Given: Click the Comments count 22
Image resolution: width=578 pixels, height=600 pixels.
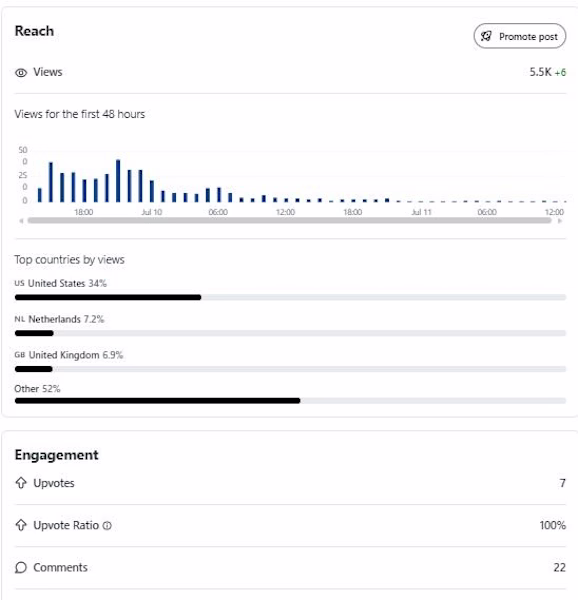Looking at the screenshot, I should point(560,567).
